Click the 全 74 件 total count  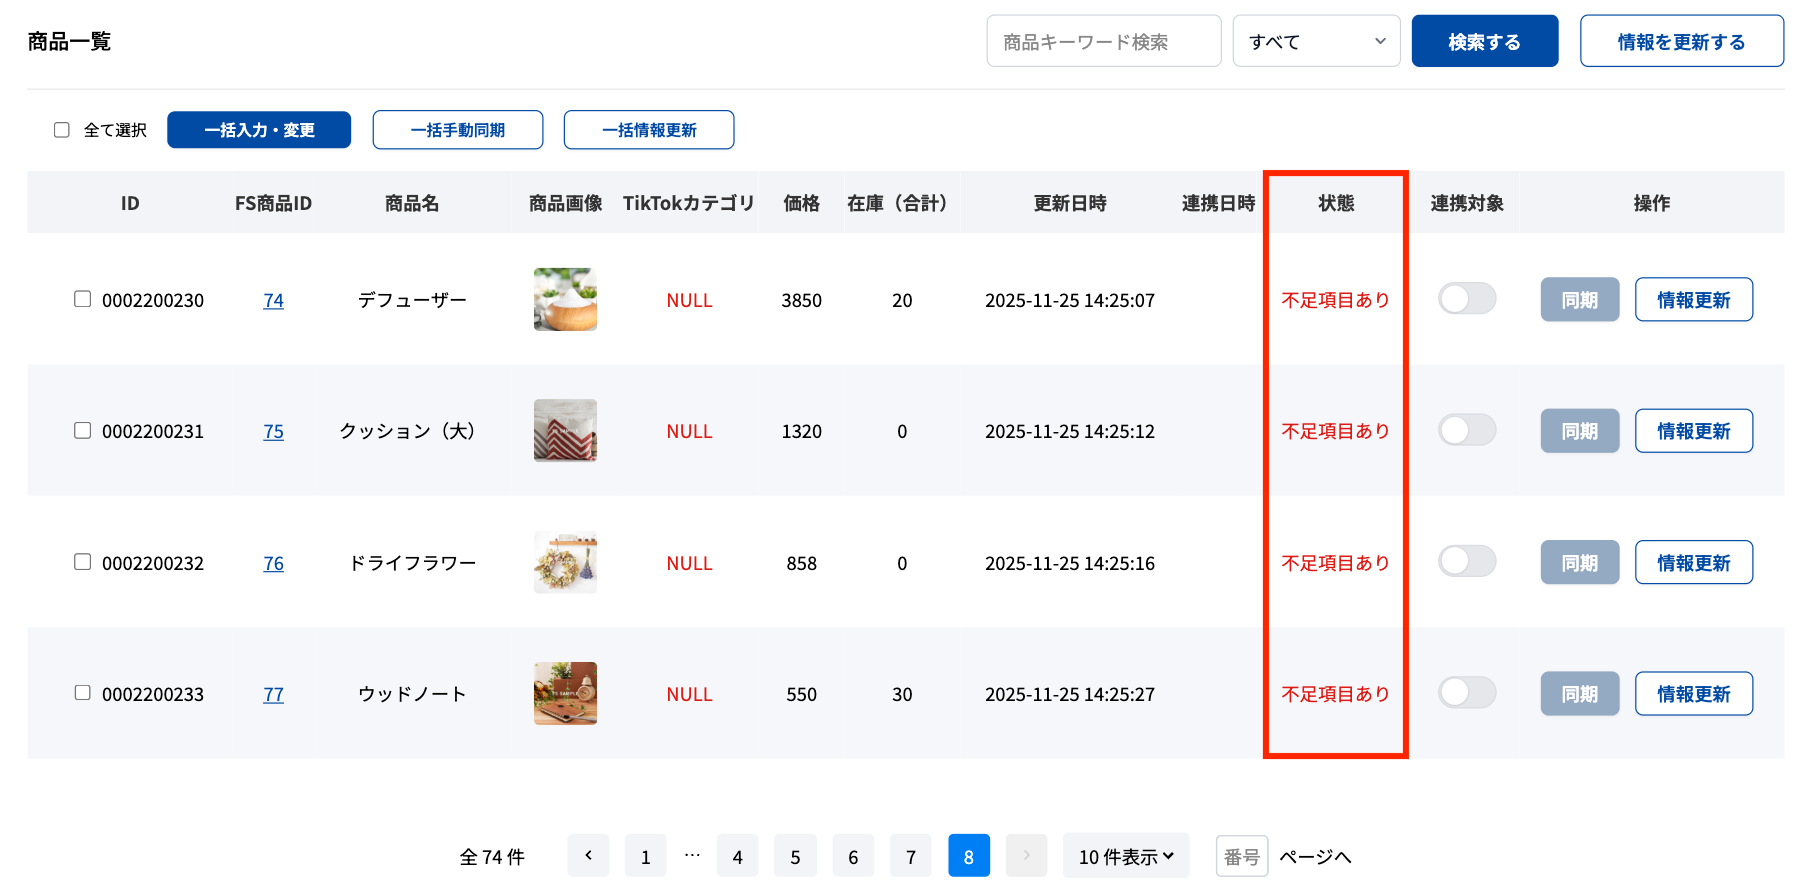click(492, 857)
